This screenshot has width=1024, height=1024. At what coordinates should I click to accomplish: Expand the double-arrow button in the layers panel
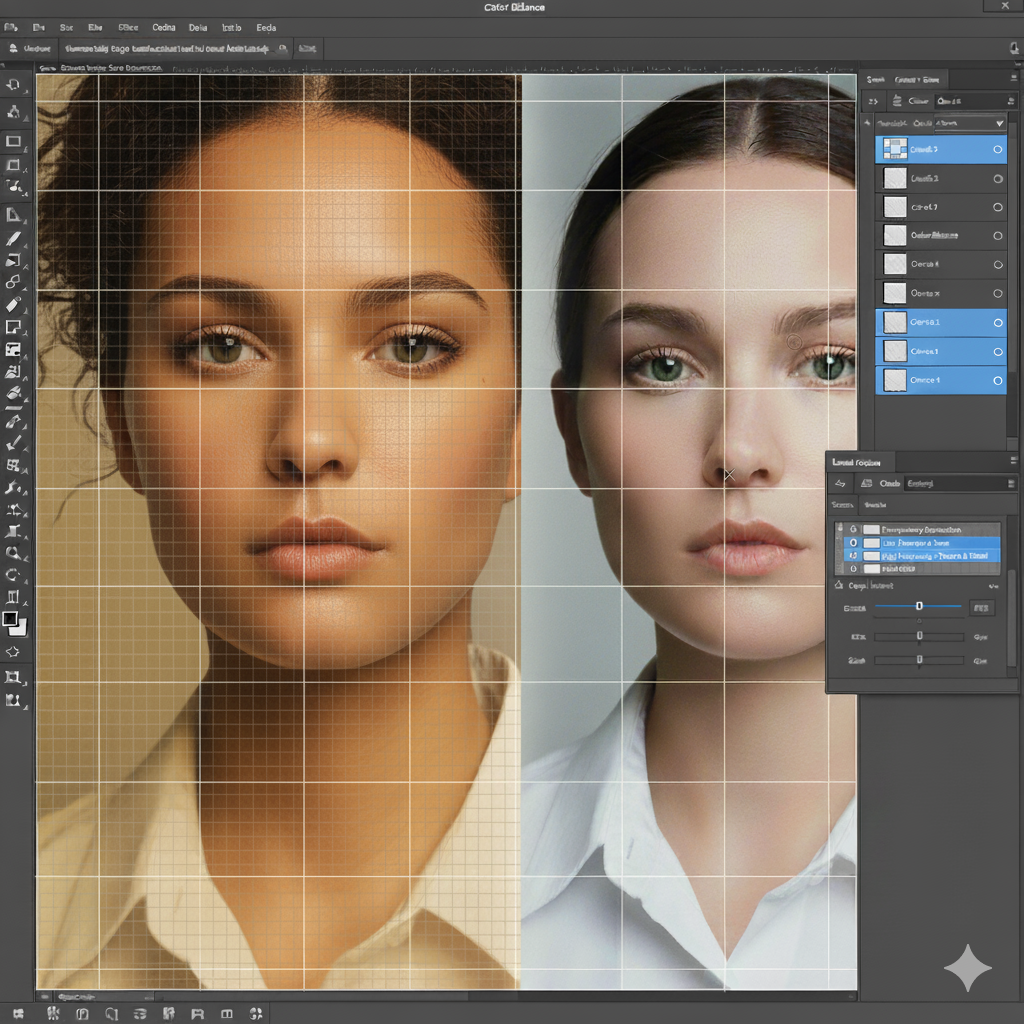(x=872, y=101)
